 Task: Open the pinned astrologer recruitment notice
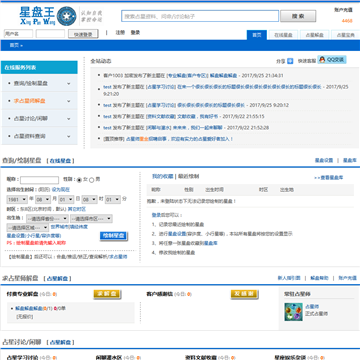pyautogui.click(x=179, y=139)
